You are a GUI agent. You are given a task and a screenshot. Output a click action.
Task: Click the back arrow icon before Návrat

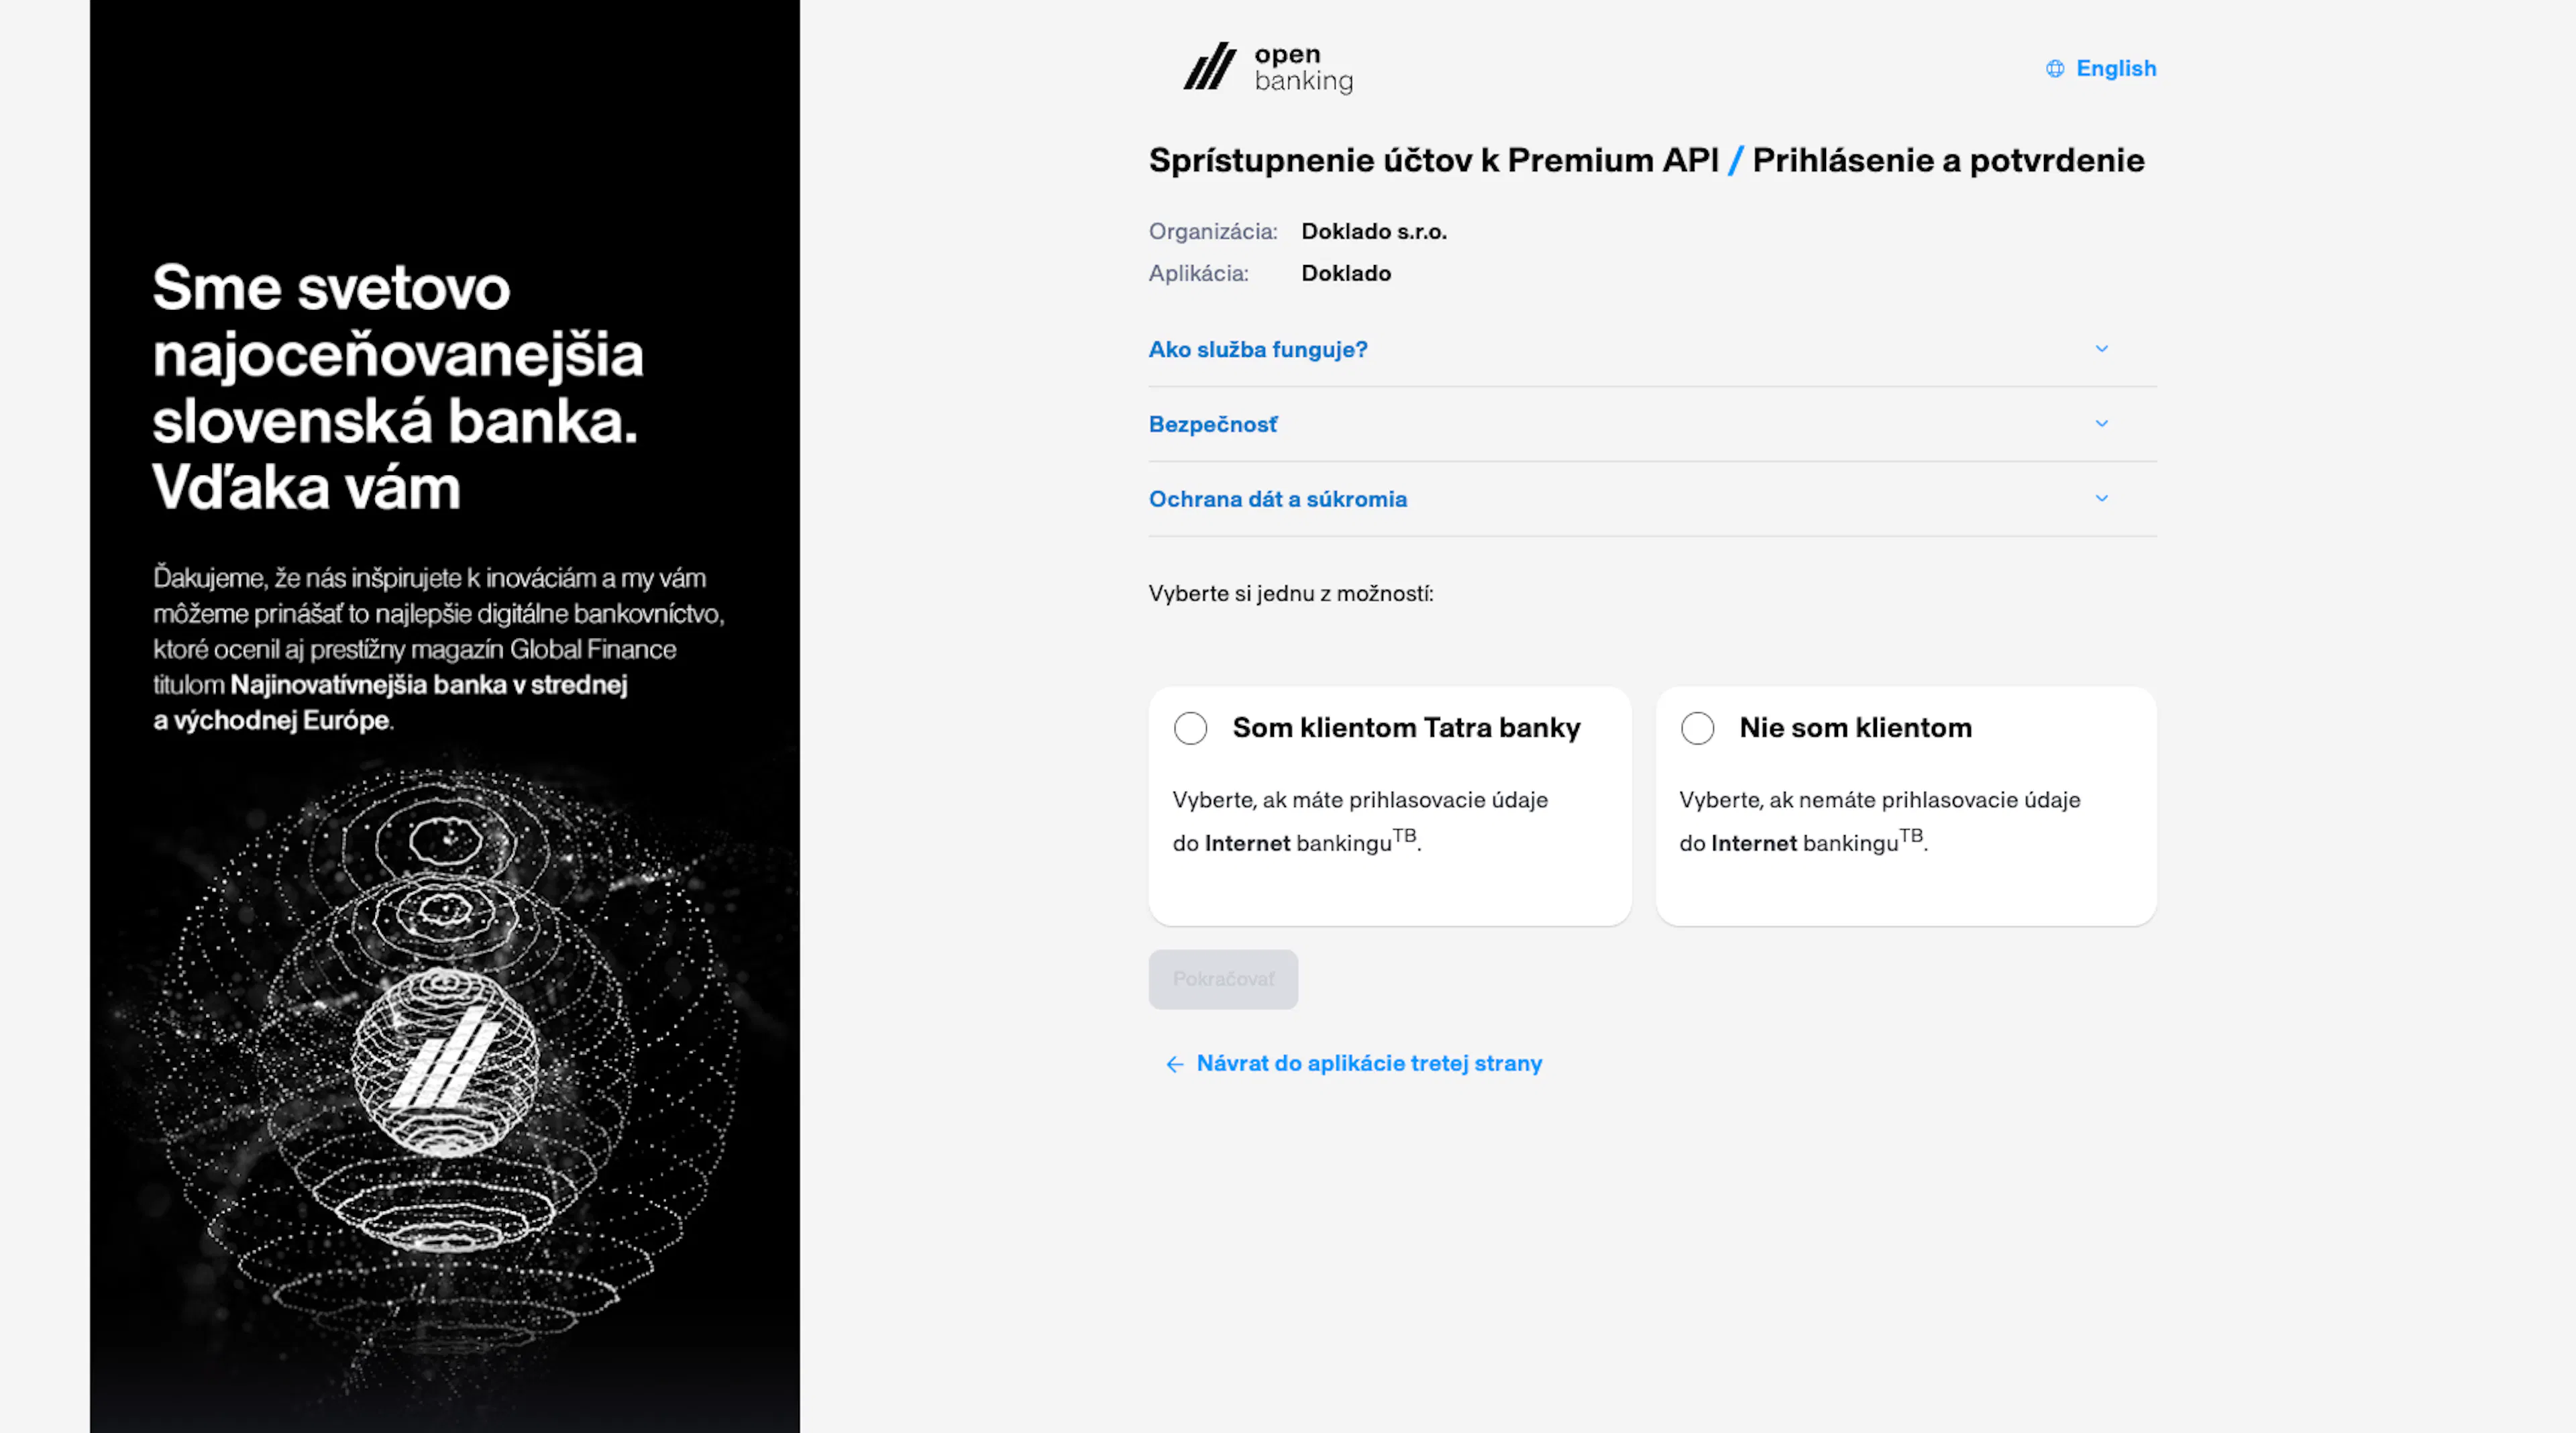[x=1175, y=1064]
